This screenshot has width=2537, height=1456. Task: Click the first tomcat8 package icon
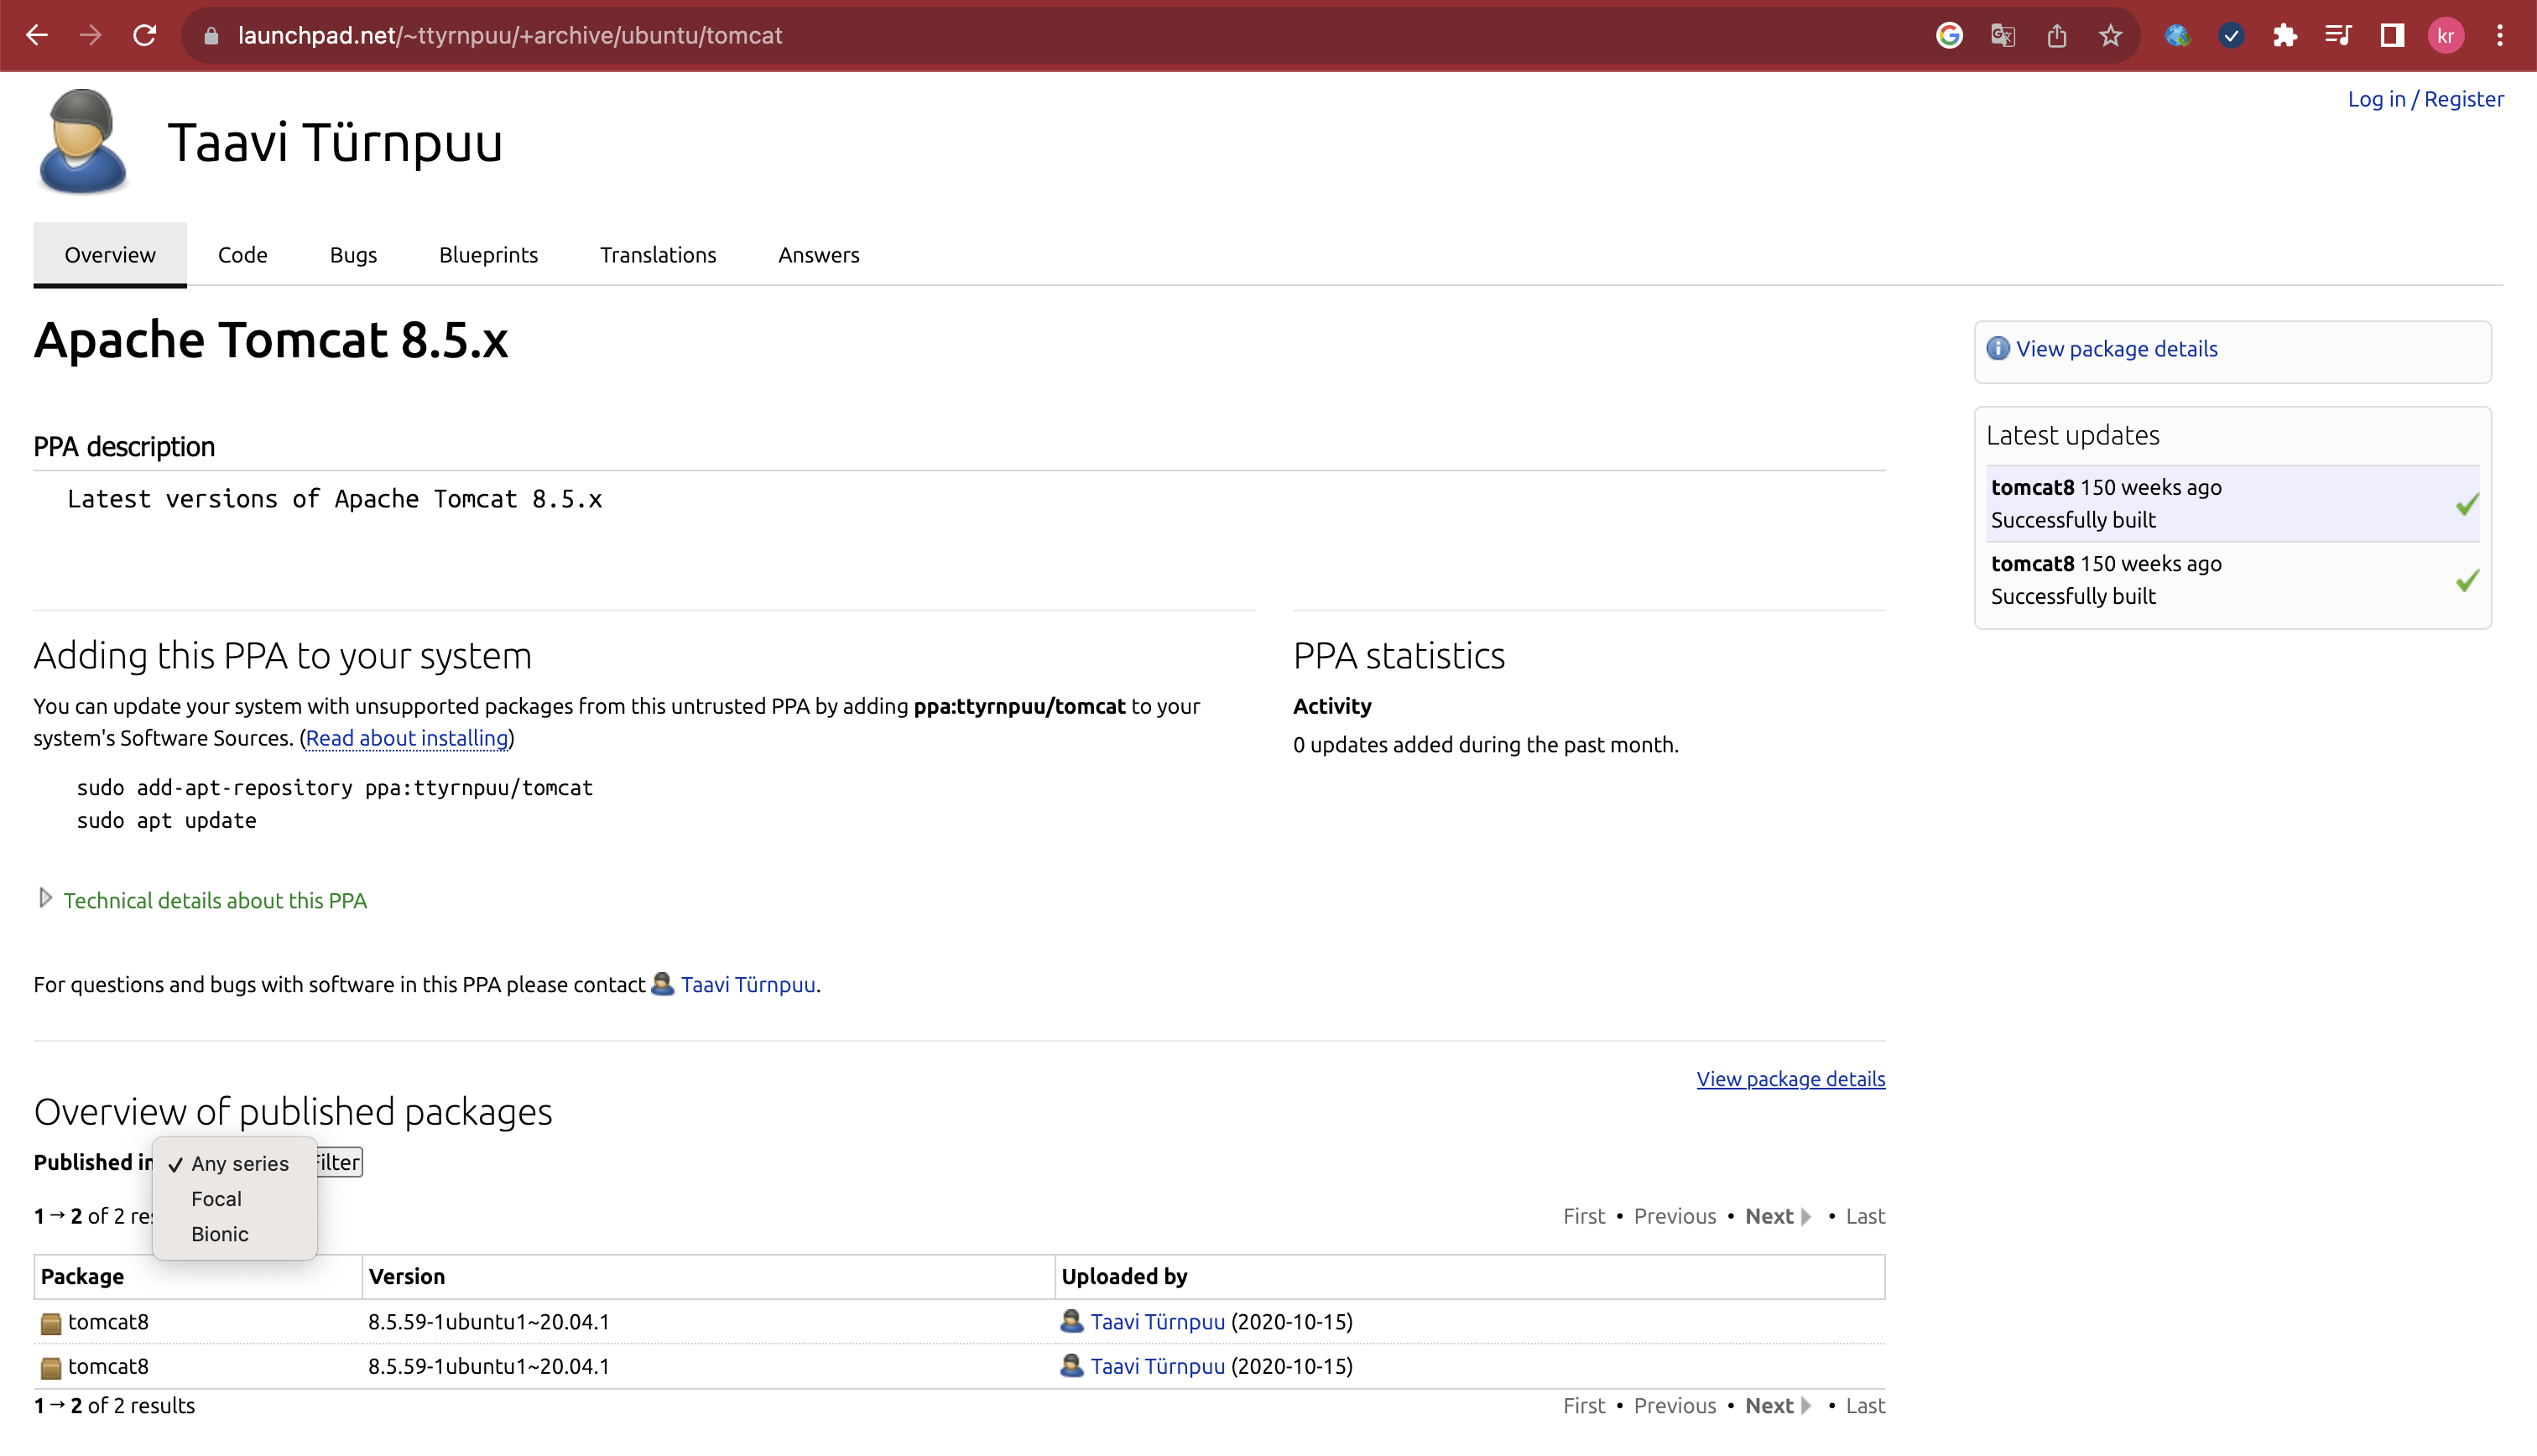coord(51,1323)
